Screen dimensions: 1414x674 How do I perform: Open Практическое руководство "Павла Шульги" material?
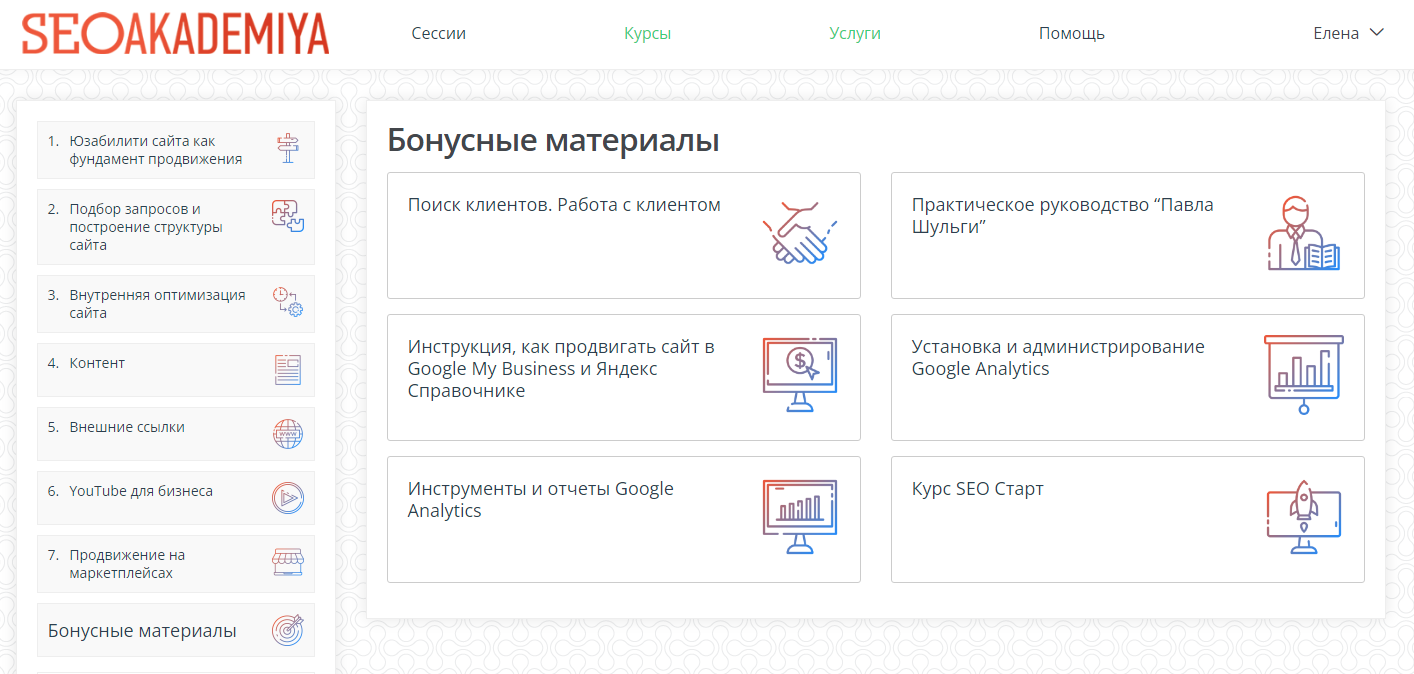[x=1128, y=235]
